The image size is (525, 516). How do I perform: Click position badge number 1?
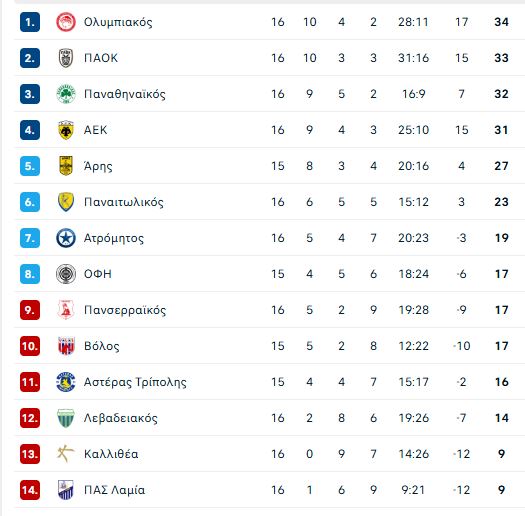pos(30,22)
